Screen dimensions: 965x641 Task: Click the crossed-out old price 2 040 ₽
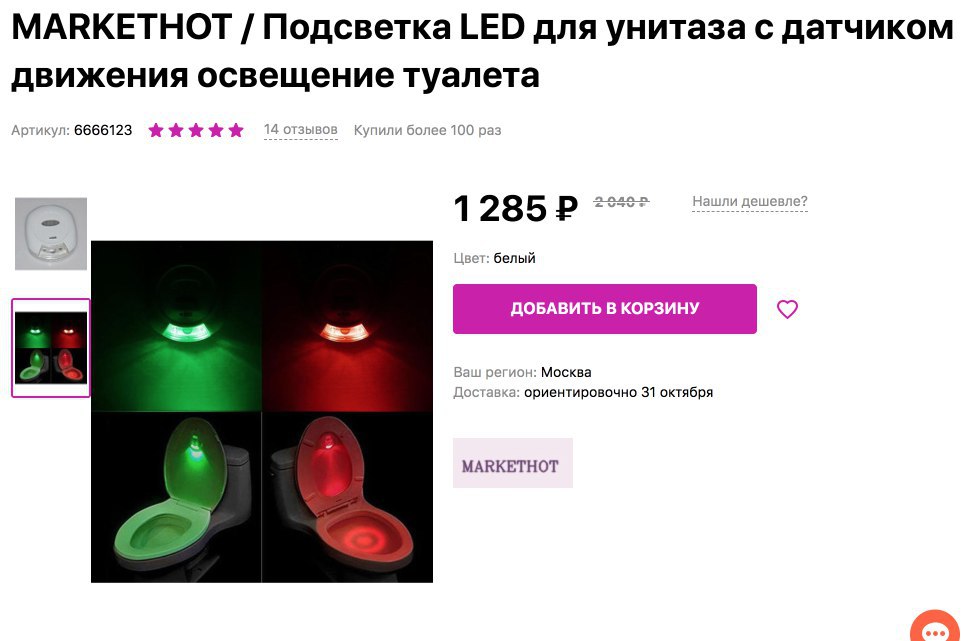[622, 202]
